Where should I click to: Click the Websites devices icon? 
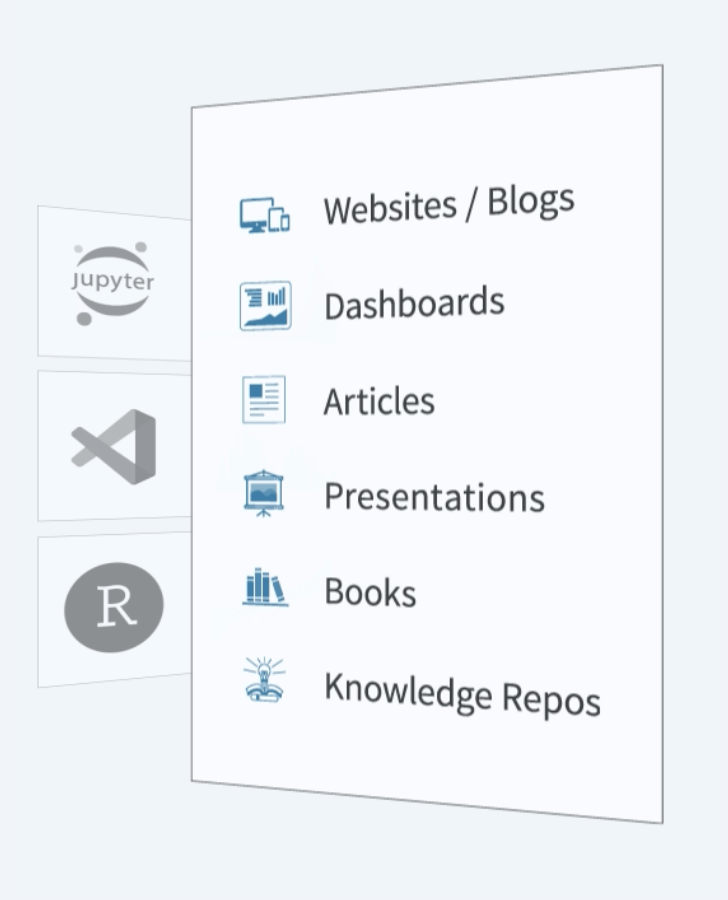pos(264,215)
